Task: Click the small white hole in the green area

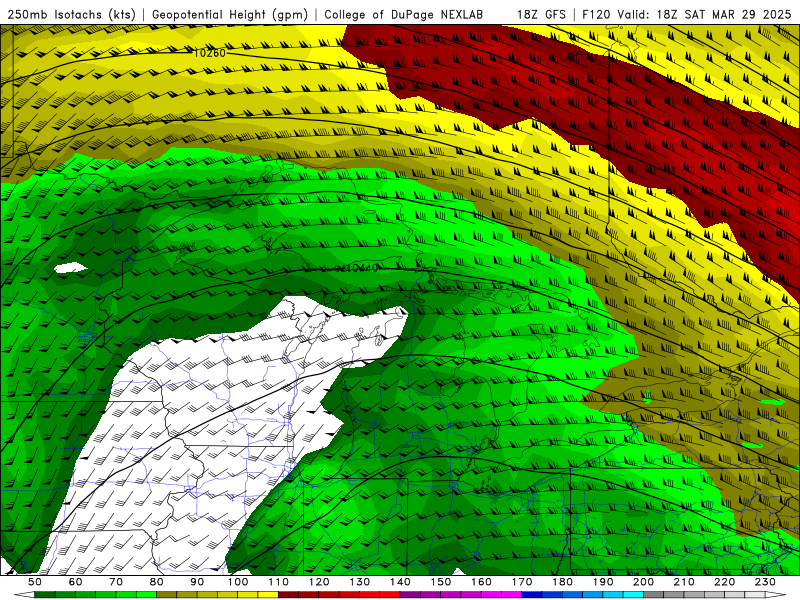Action: 70,267
